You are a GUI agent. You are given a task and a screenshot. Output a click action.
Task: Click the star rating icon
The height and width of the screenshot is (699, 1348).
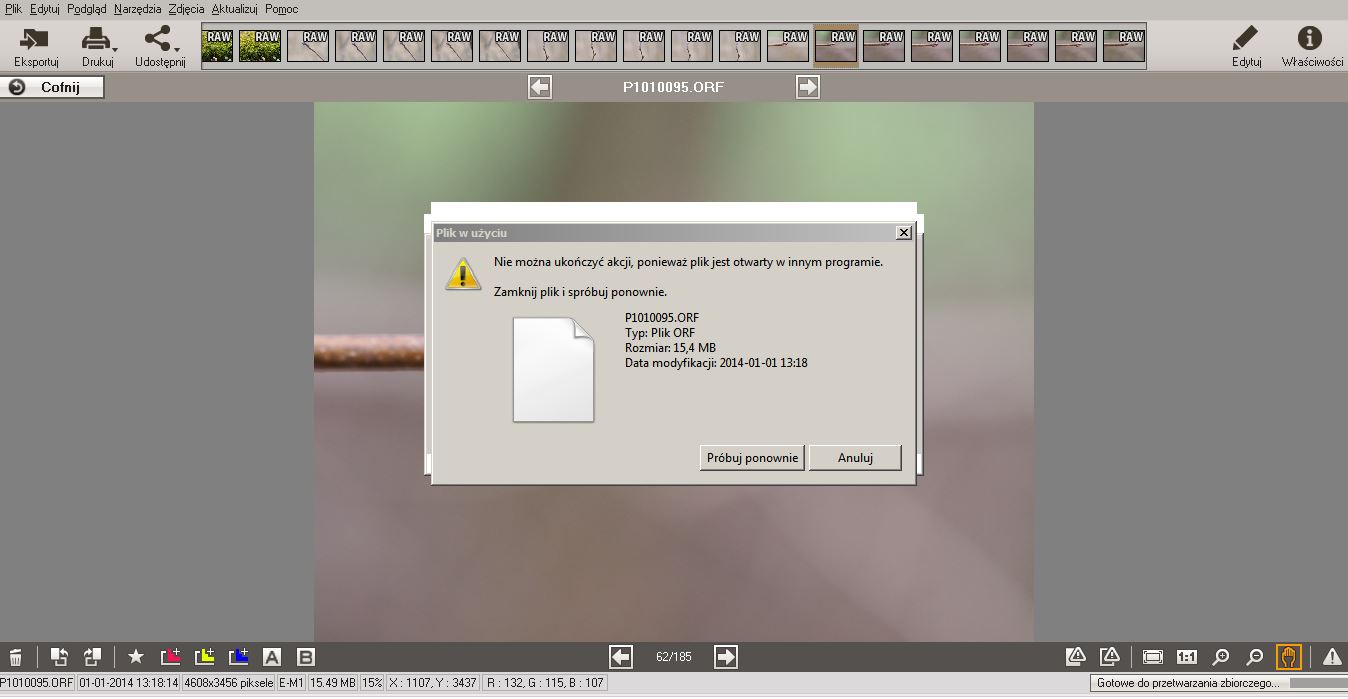(x=136, y=657)
